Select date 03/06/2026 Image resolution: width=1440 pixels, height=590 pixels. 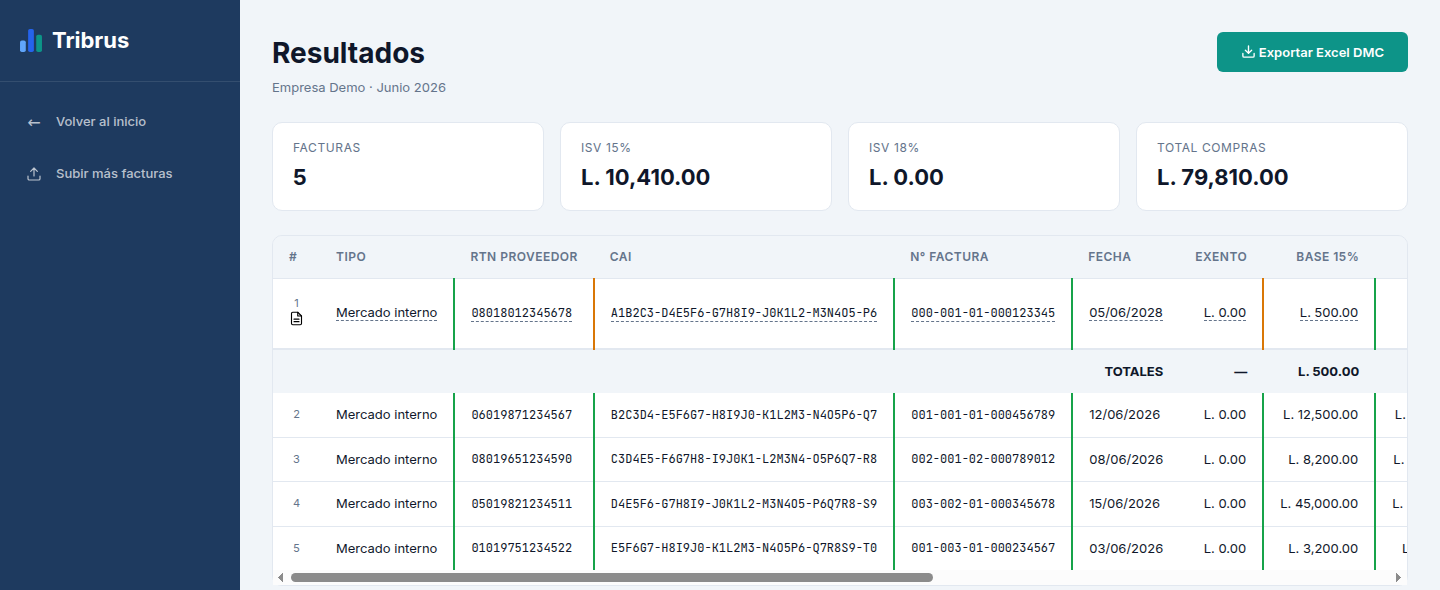tap(1126, 549)
